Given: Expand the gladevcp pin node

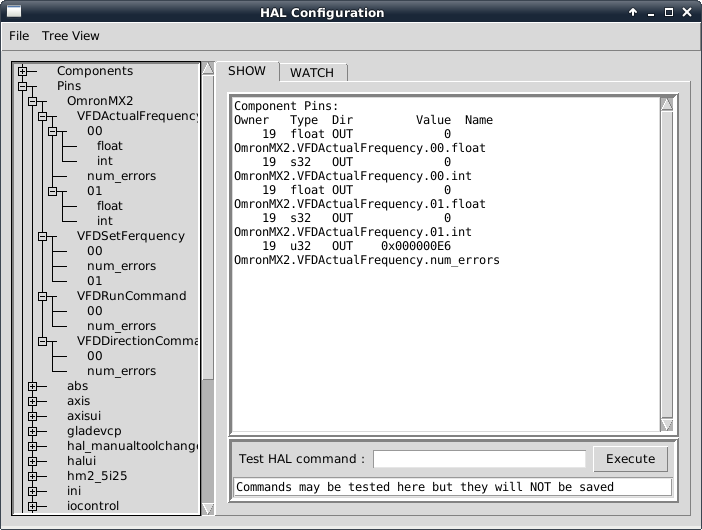Looking at the screenshot, I should pos(32,432).
